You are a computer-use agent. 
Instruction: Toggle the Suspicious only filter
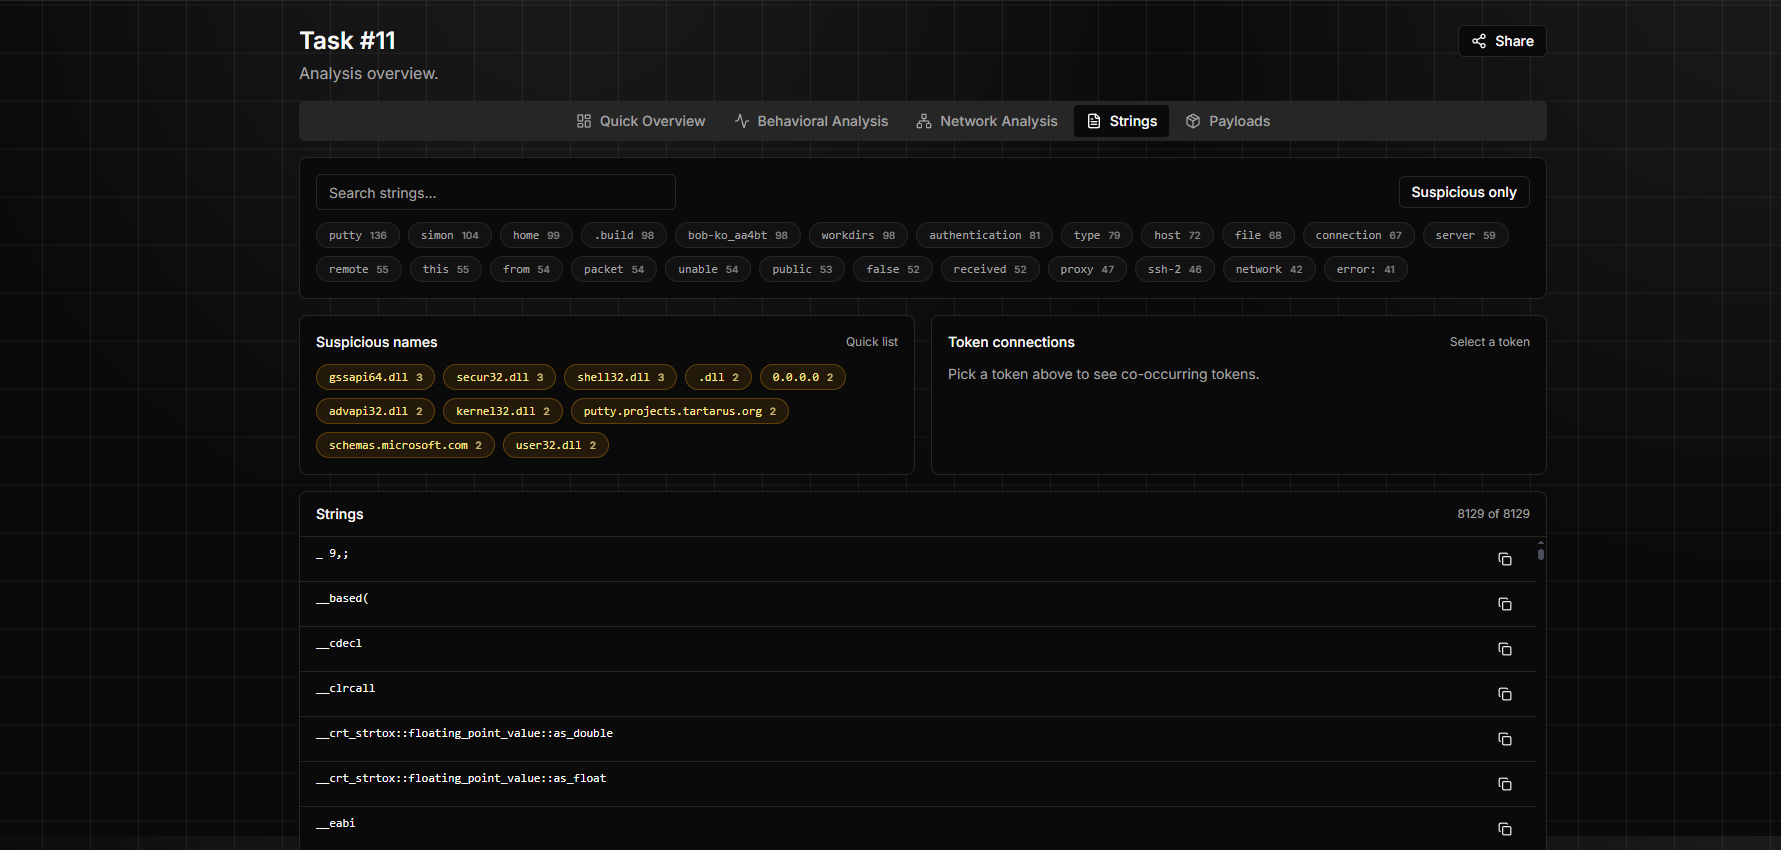[1463, 192]
